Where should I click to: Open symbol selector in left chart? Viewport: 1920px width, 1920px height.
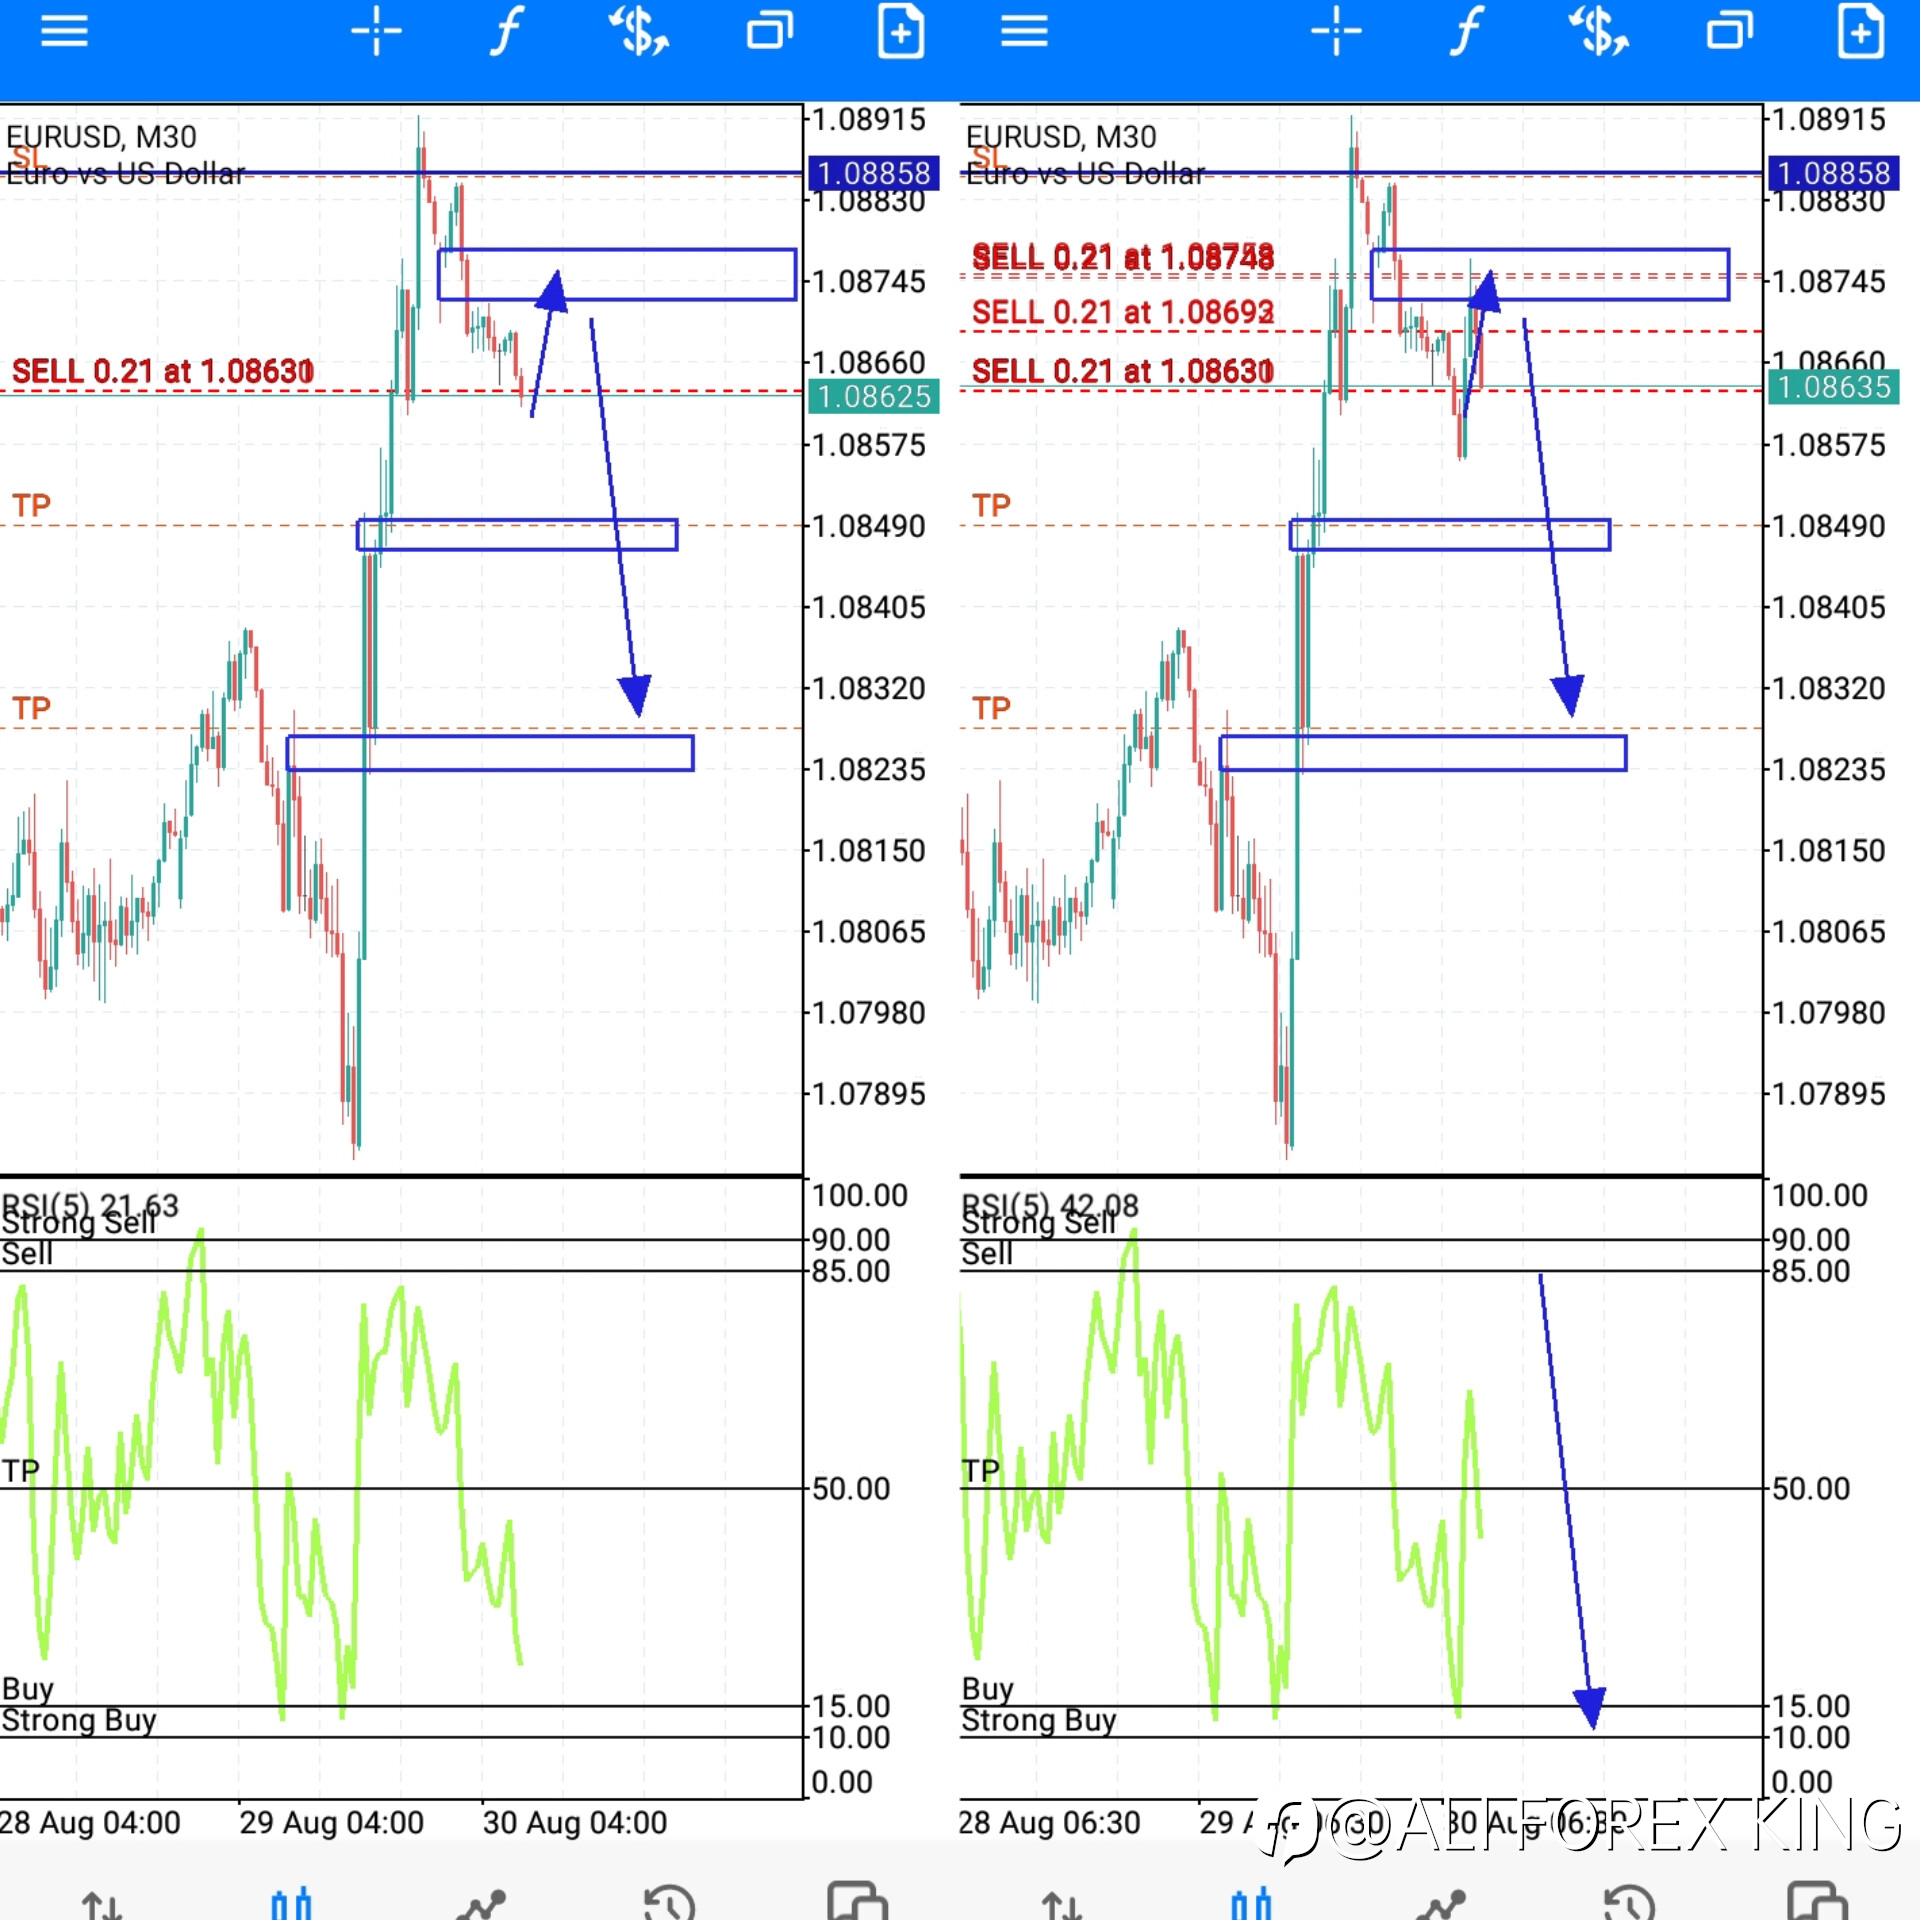(x=639, y=31)
